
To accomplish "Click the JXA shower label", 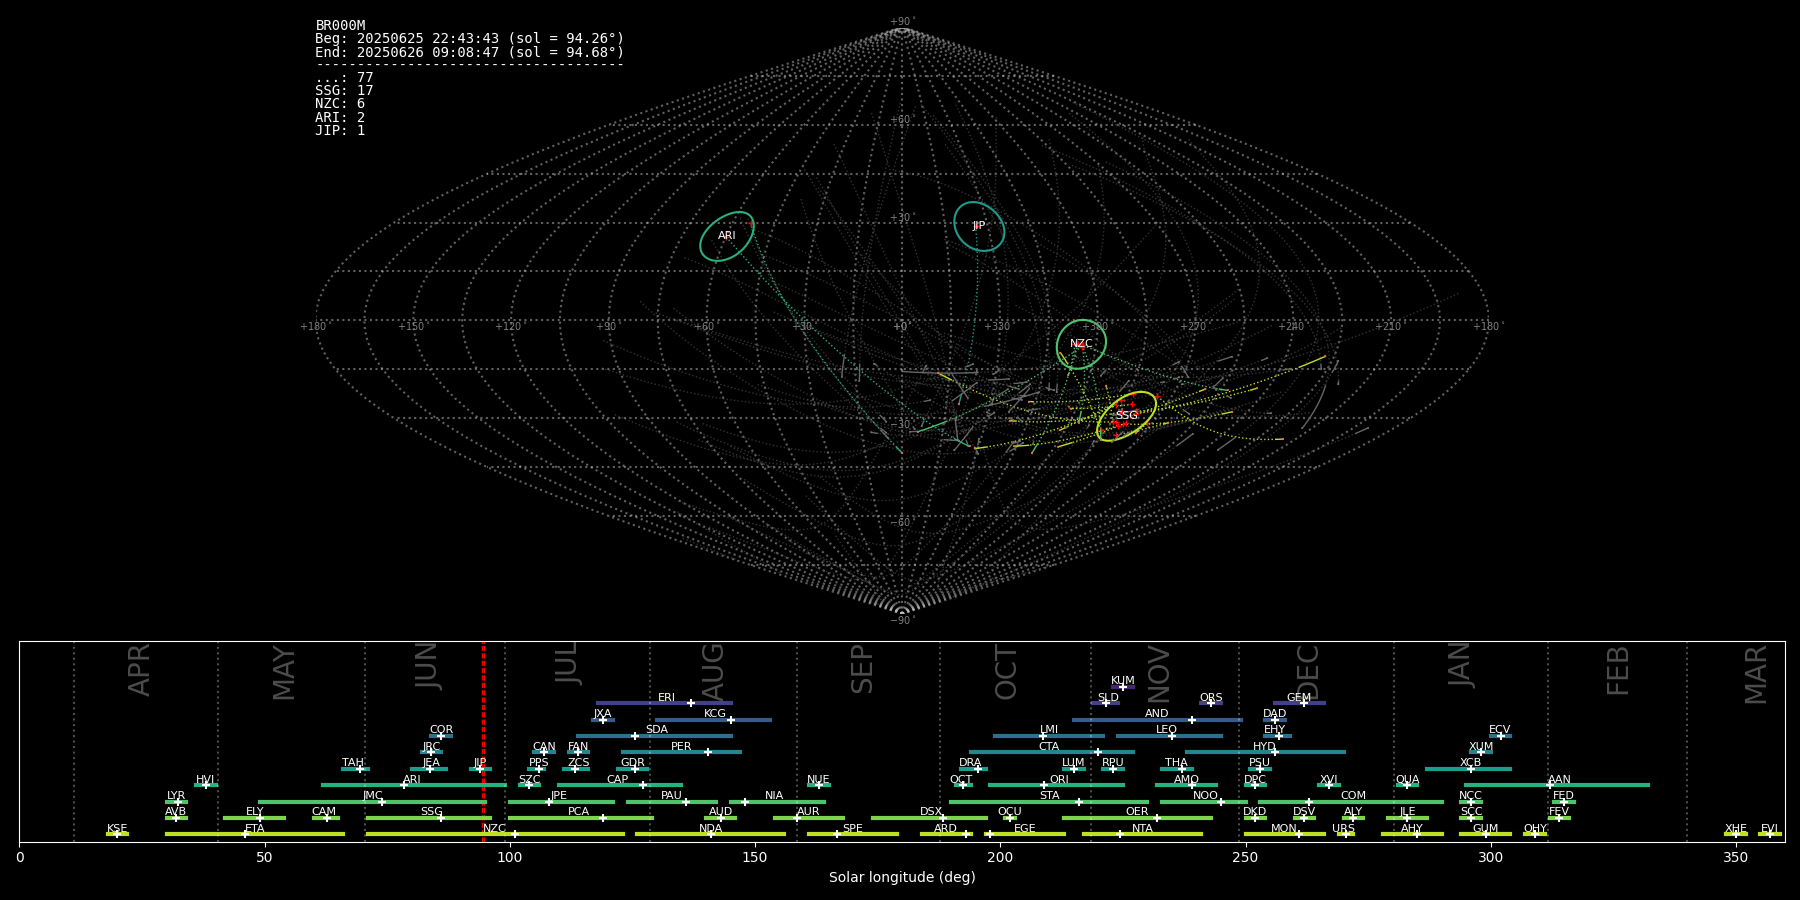I will tap(602, 714).
